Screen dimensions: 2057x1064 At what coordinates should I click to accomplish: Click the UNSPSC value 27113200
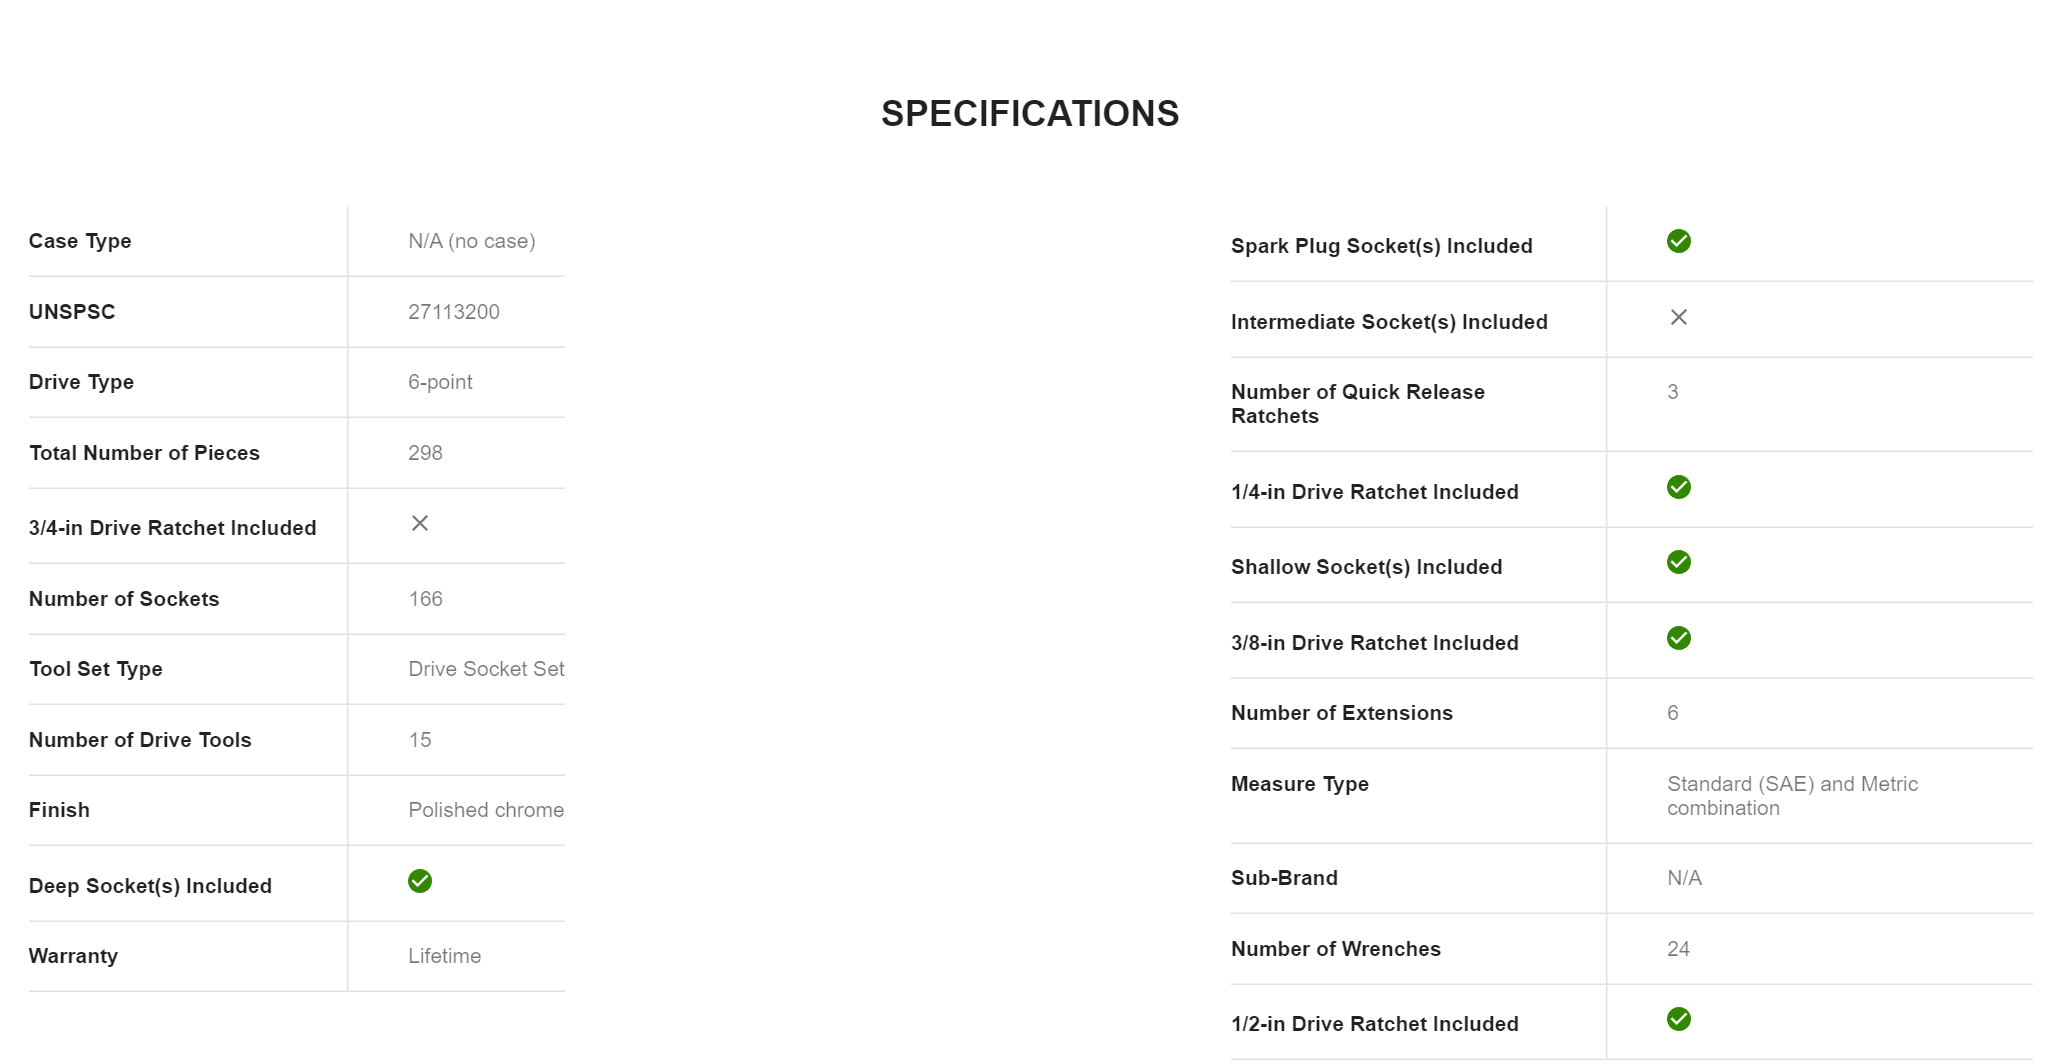[x=454, y=312]
